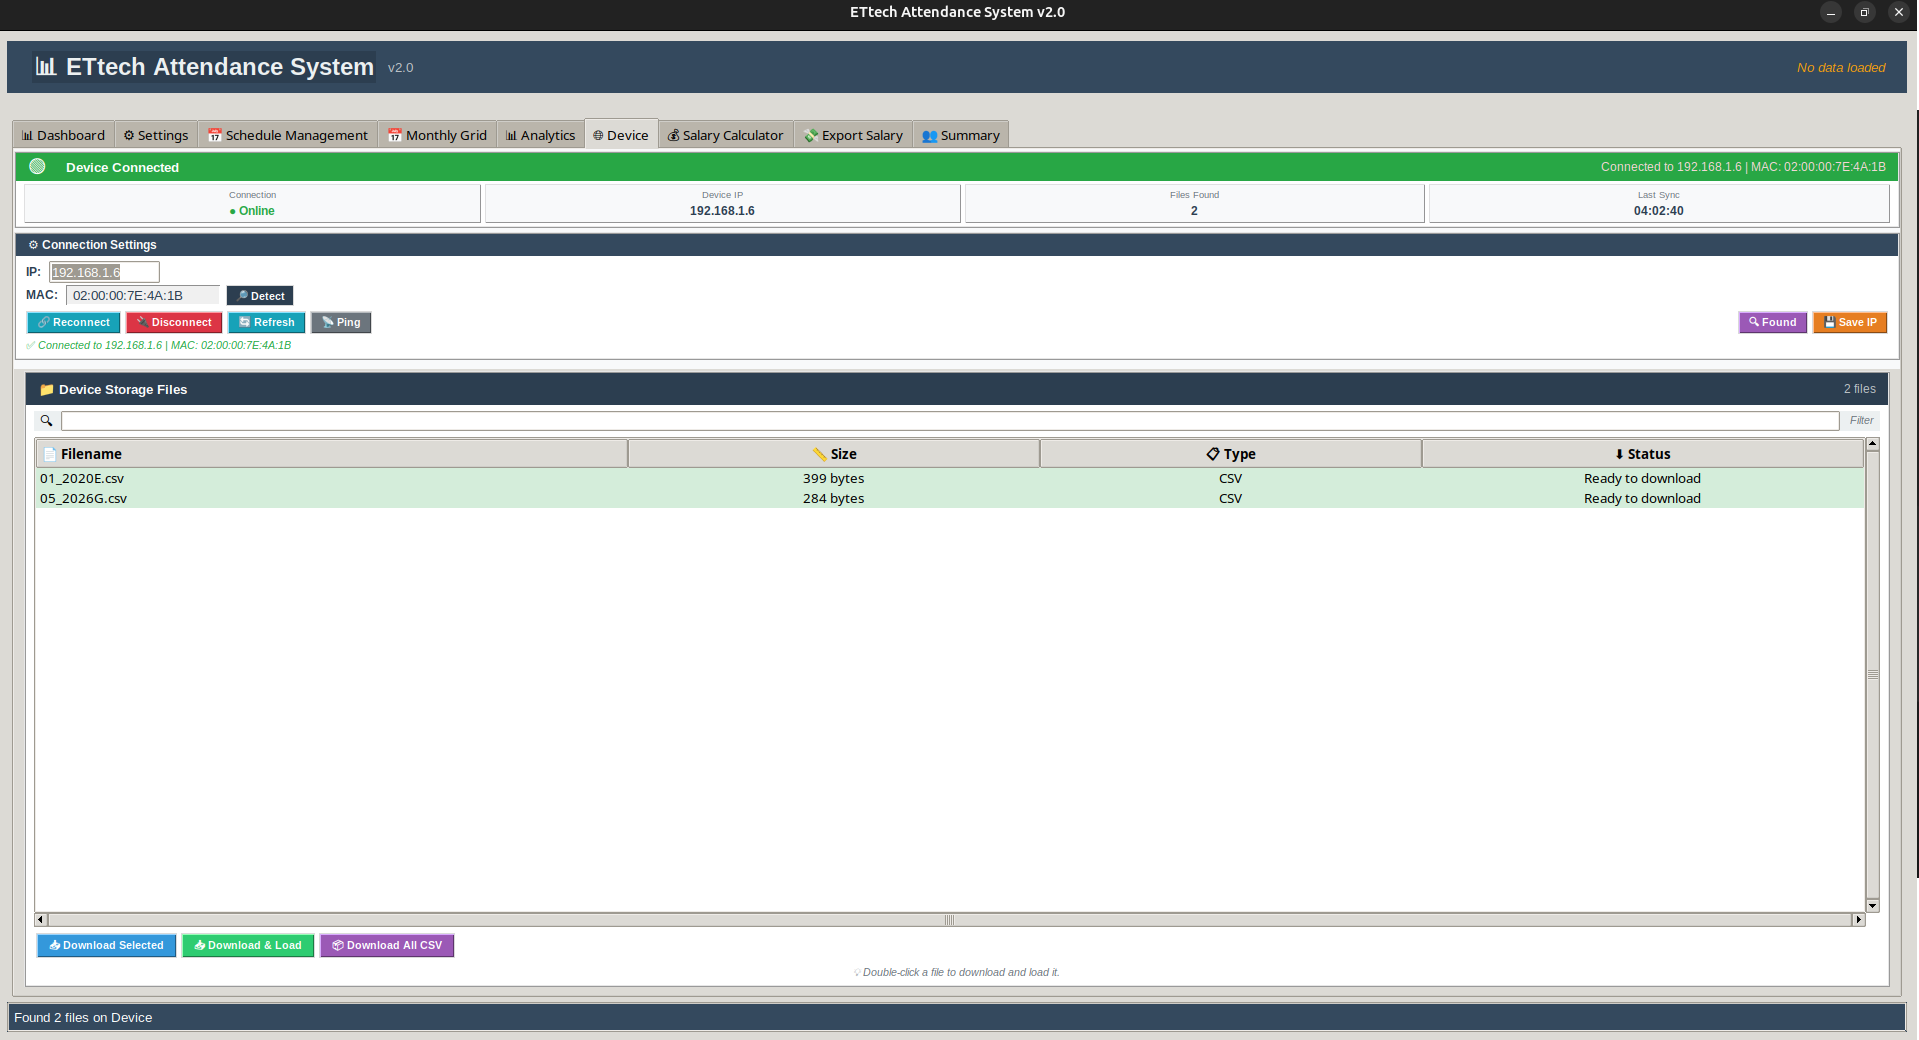Click Download & Load button

coord(248,945)
